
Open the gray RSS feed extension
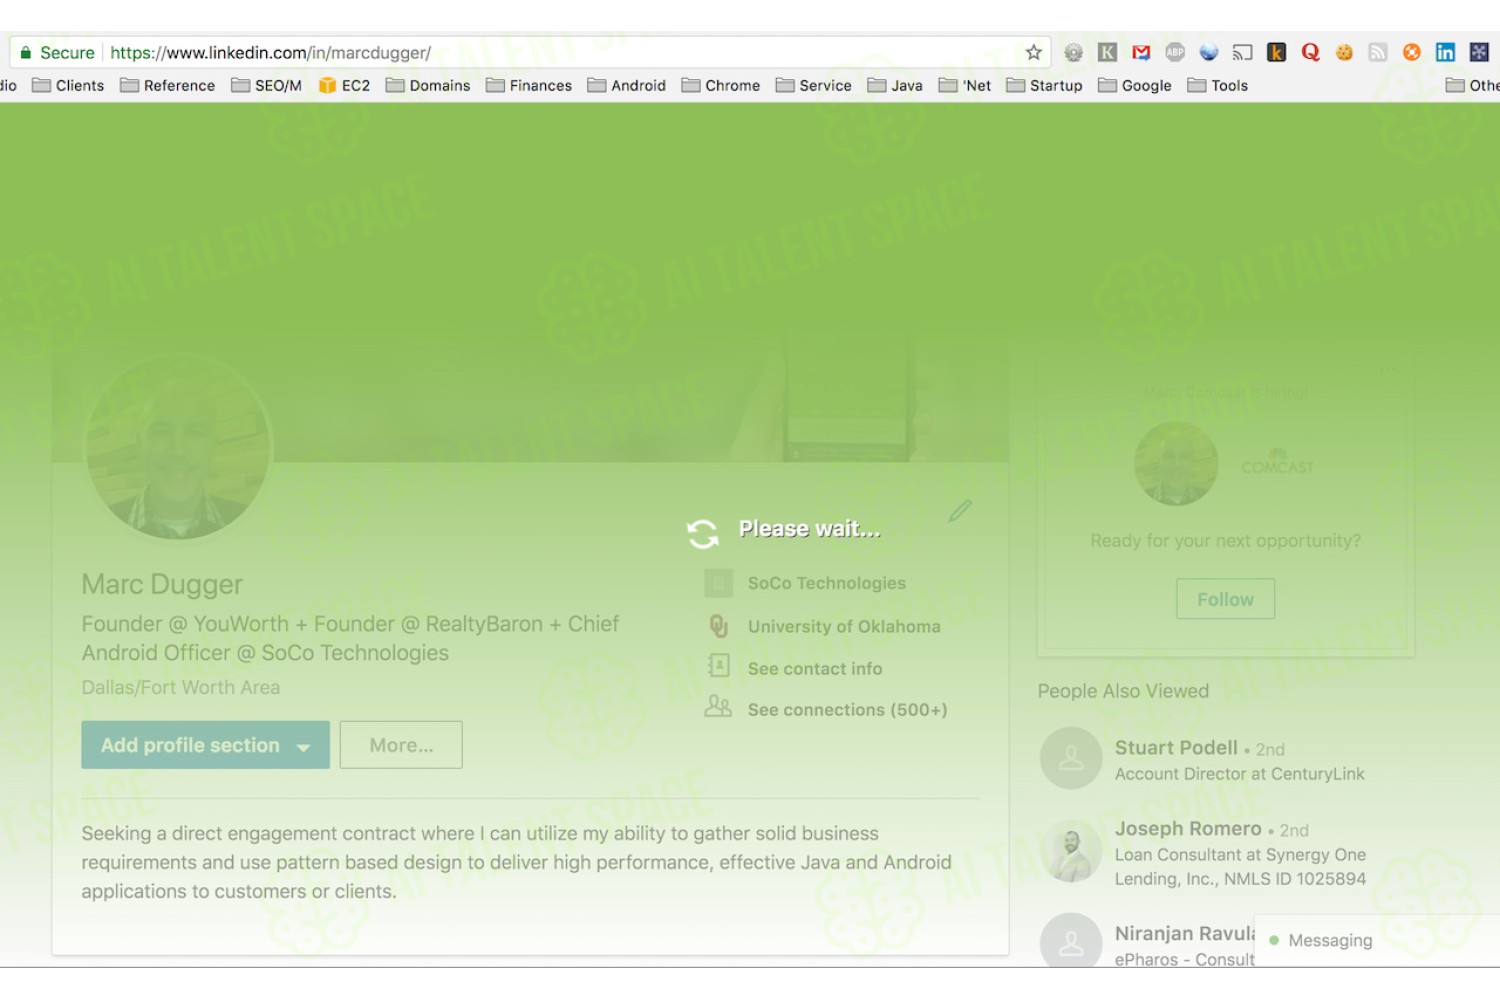(1378, 52)
